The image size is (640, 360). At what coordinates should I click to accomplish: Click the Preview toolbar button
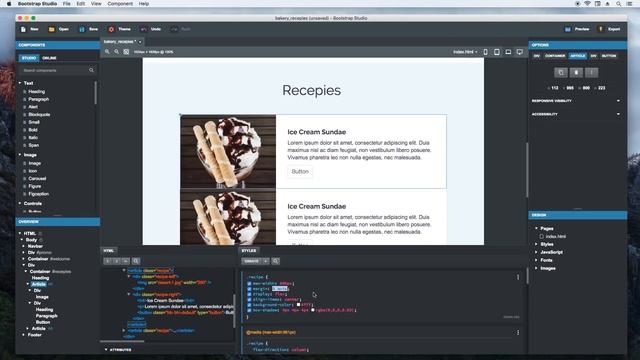[x=577, y=29]
